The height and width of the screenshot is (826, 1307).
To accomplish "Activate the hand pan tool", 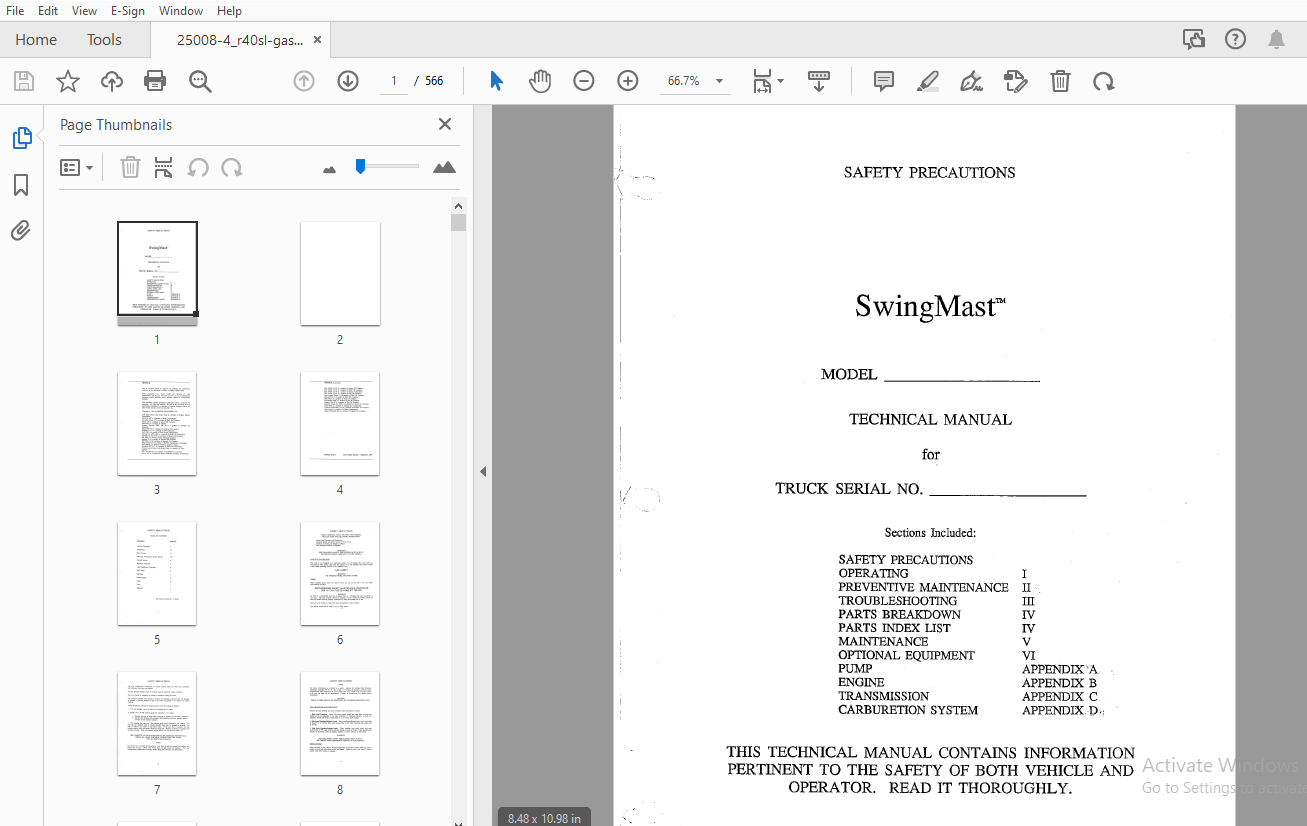I will tap(540, 81).
